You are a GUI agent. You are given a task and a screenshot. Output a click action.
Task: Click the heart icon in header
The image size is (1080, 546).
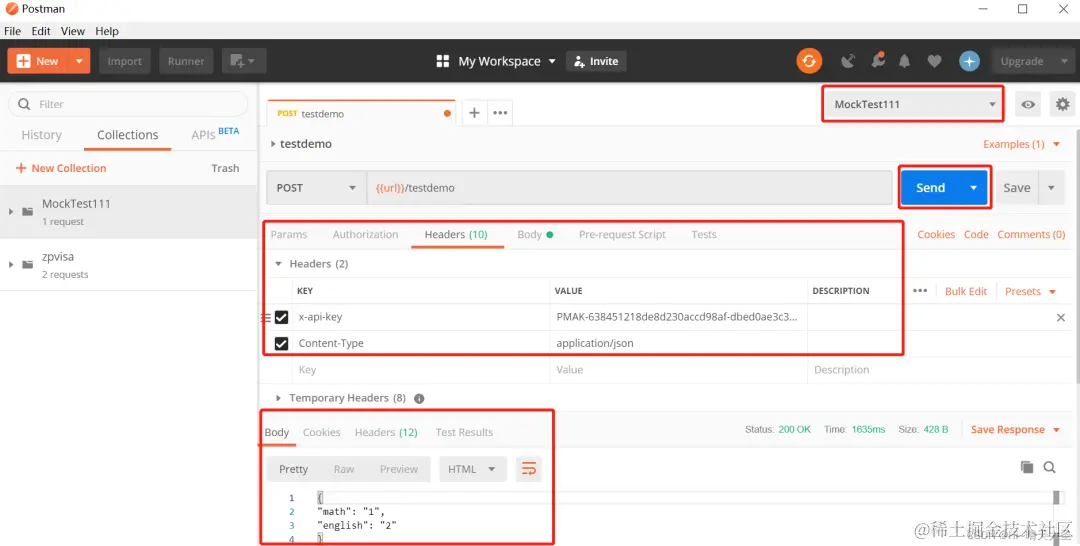pyautogui.click(x=934, y=61)
